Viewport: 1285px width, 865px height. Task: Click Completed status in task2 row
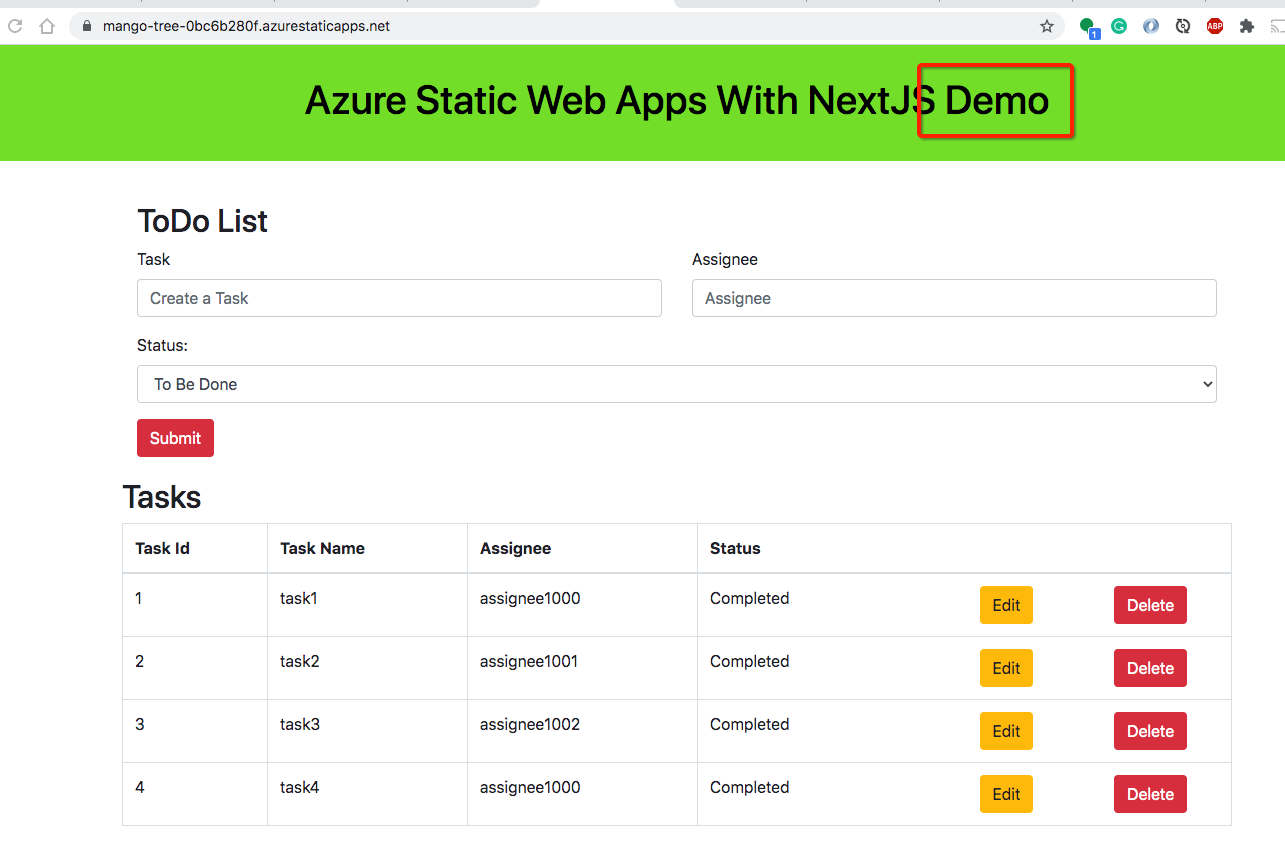coord(749,661)
